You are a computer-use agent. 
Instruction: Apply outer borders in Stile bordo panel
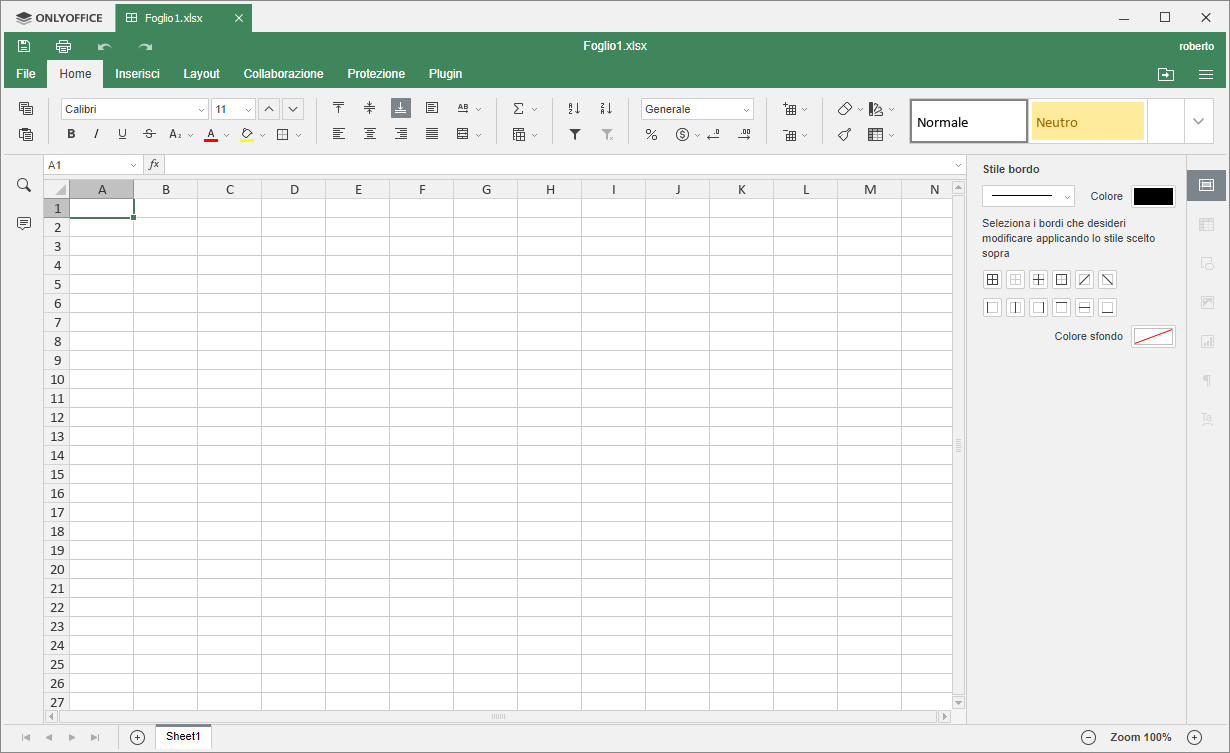pos(1061,280)
